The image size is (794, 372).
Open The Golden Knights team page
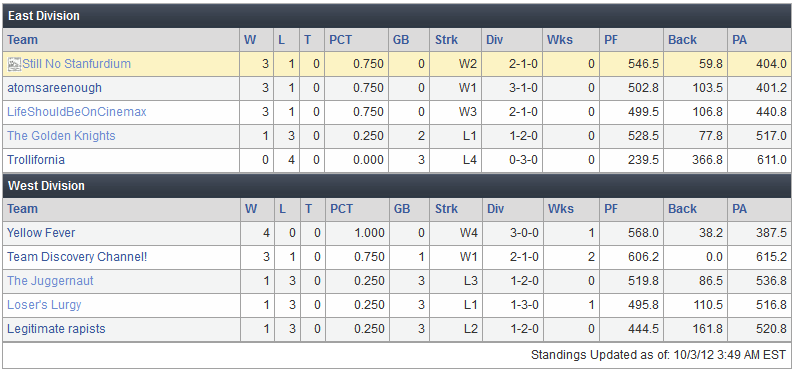(61, 136)
